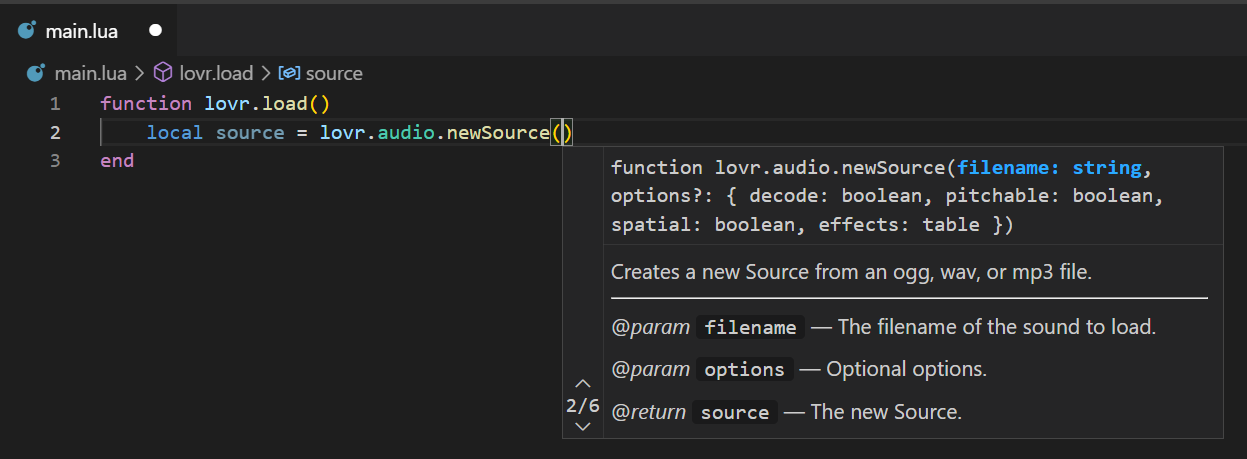Select the source breadcrumb item
The image size is (1247, 459).
(334, 73)
